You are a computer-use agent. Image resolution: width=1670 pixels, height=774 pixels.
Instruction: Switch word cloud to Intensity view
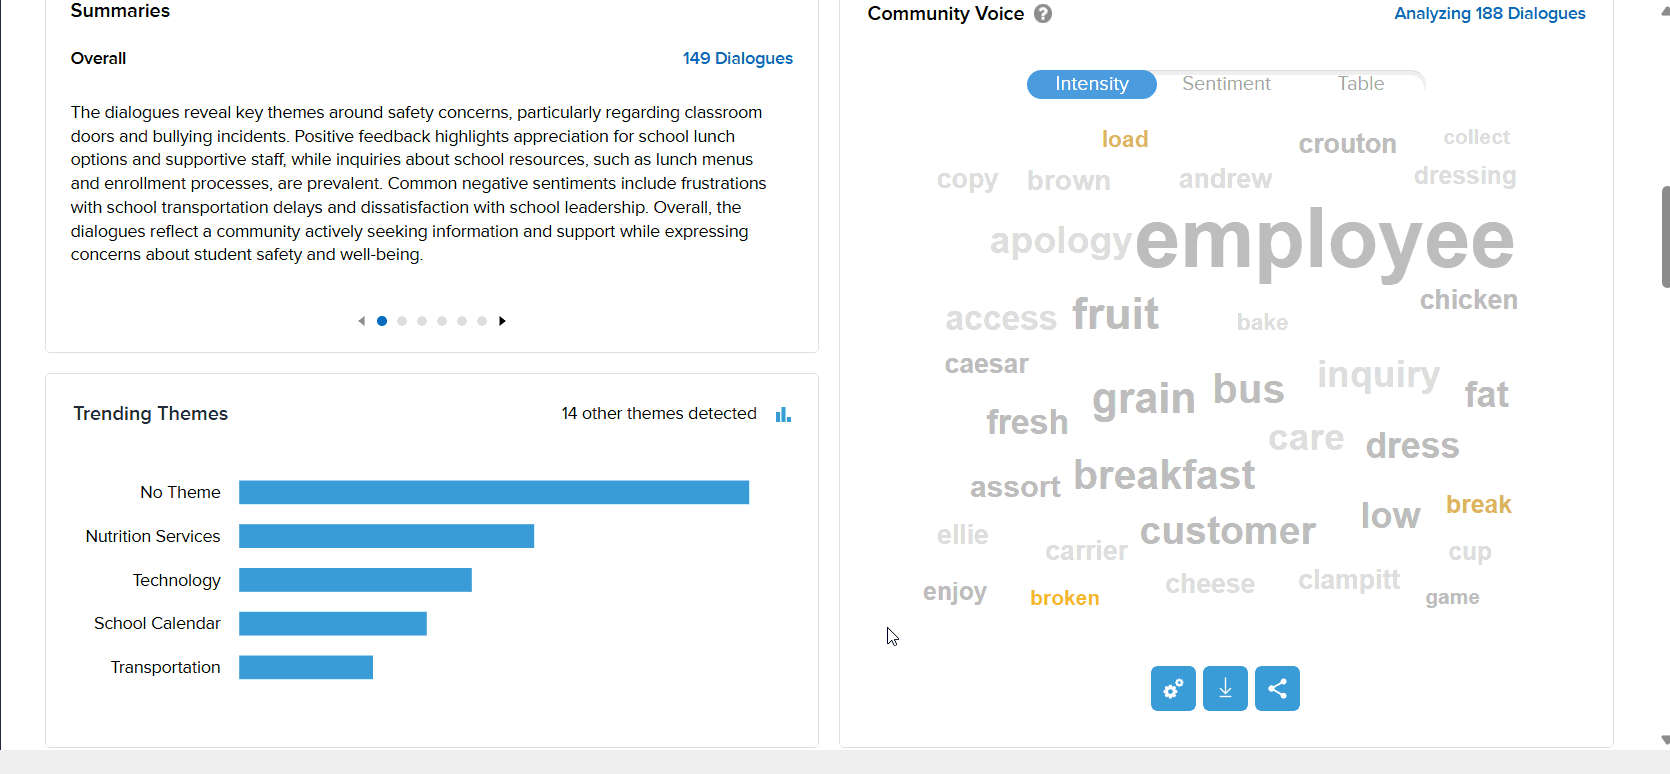(x=1091, y=84)
